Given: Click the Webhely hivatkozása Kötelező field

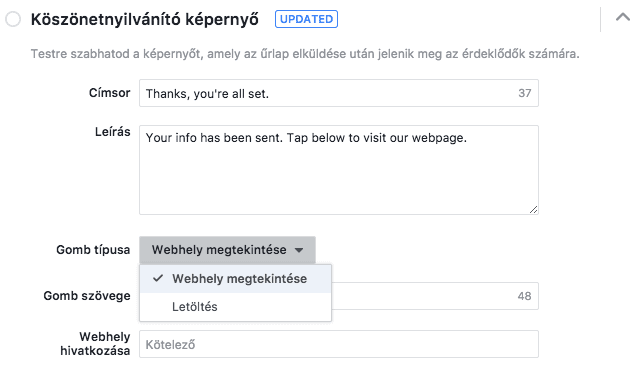Looking at the screenshot, I should point(339,344).
